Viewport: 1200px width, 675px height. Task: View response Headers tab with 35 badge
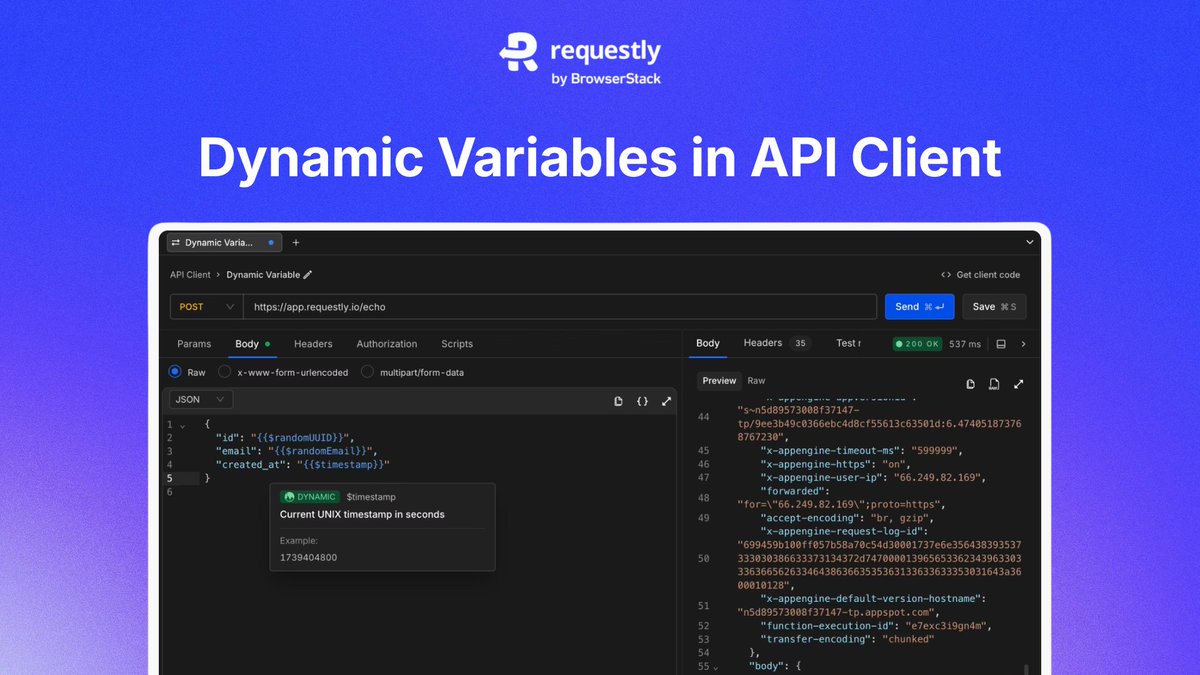pyautogui.click(x=777, y=343)
